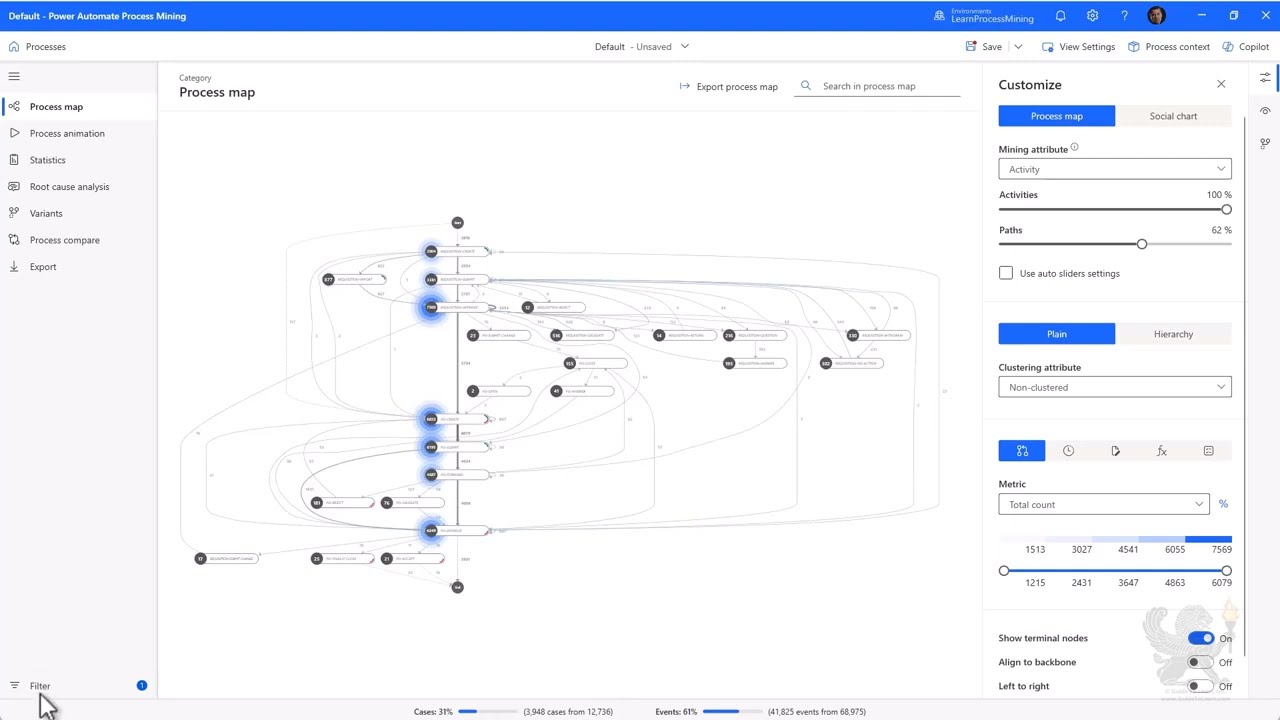The width and height of the screenshot is (1280, 720).
Task: Open the Statistics view
Action: pyautogui.click(x=47, y=160)
